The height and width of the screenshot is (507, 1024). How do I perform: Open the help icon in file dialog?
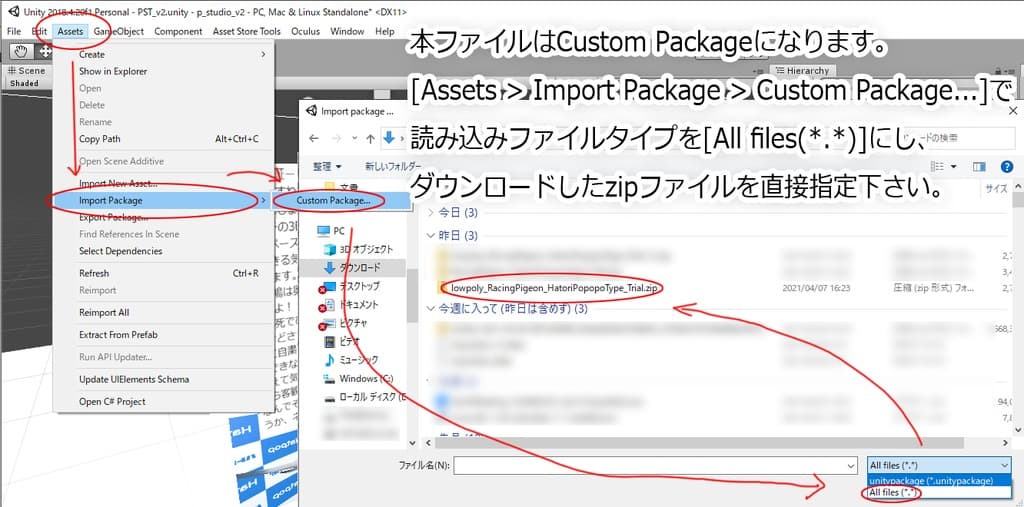point(1006,167)
